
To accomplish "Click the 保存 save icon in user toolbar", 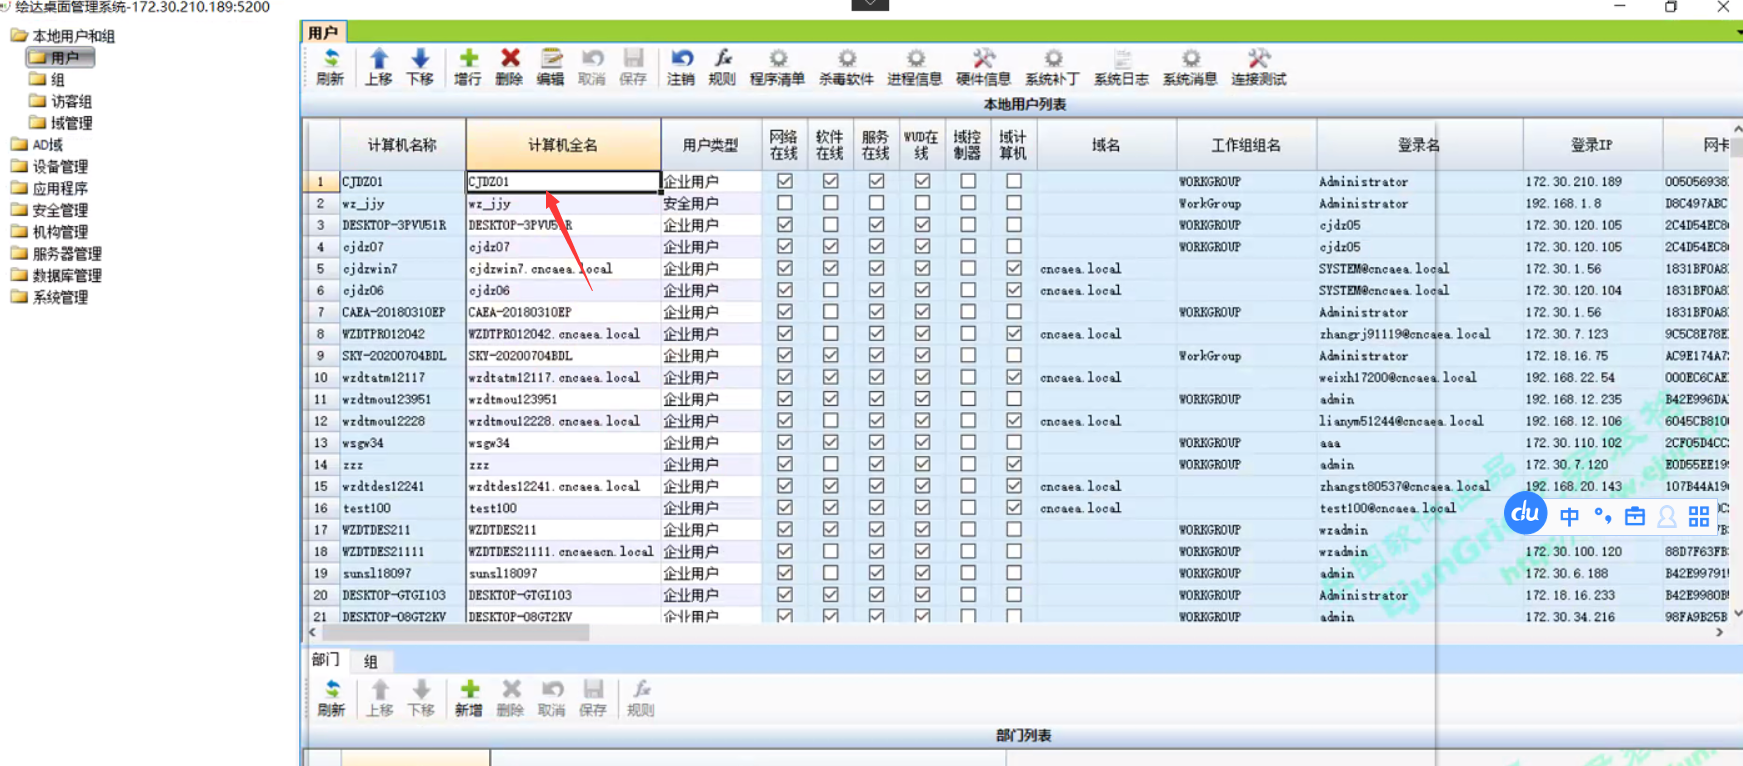I will 633,67.
